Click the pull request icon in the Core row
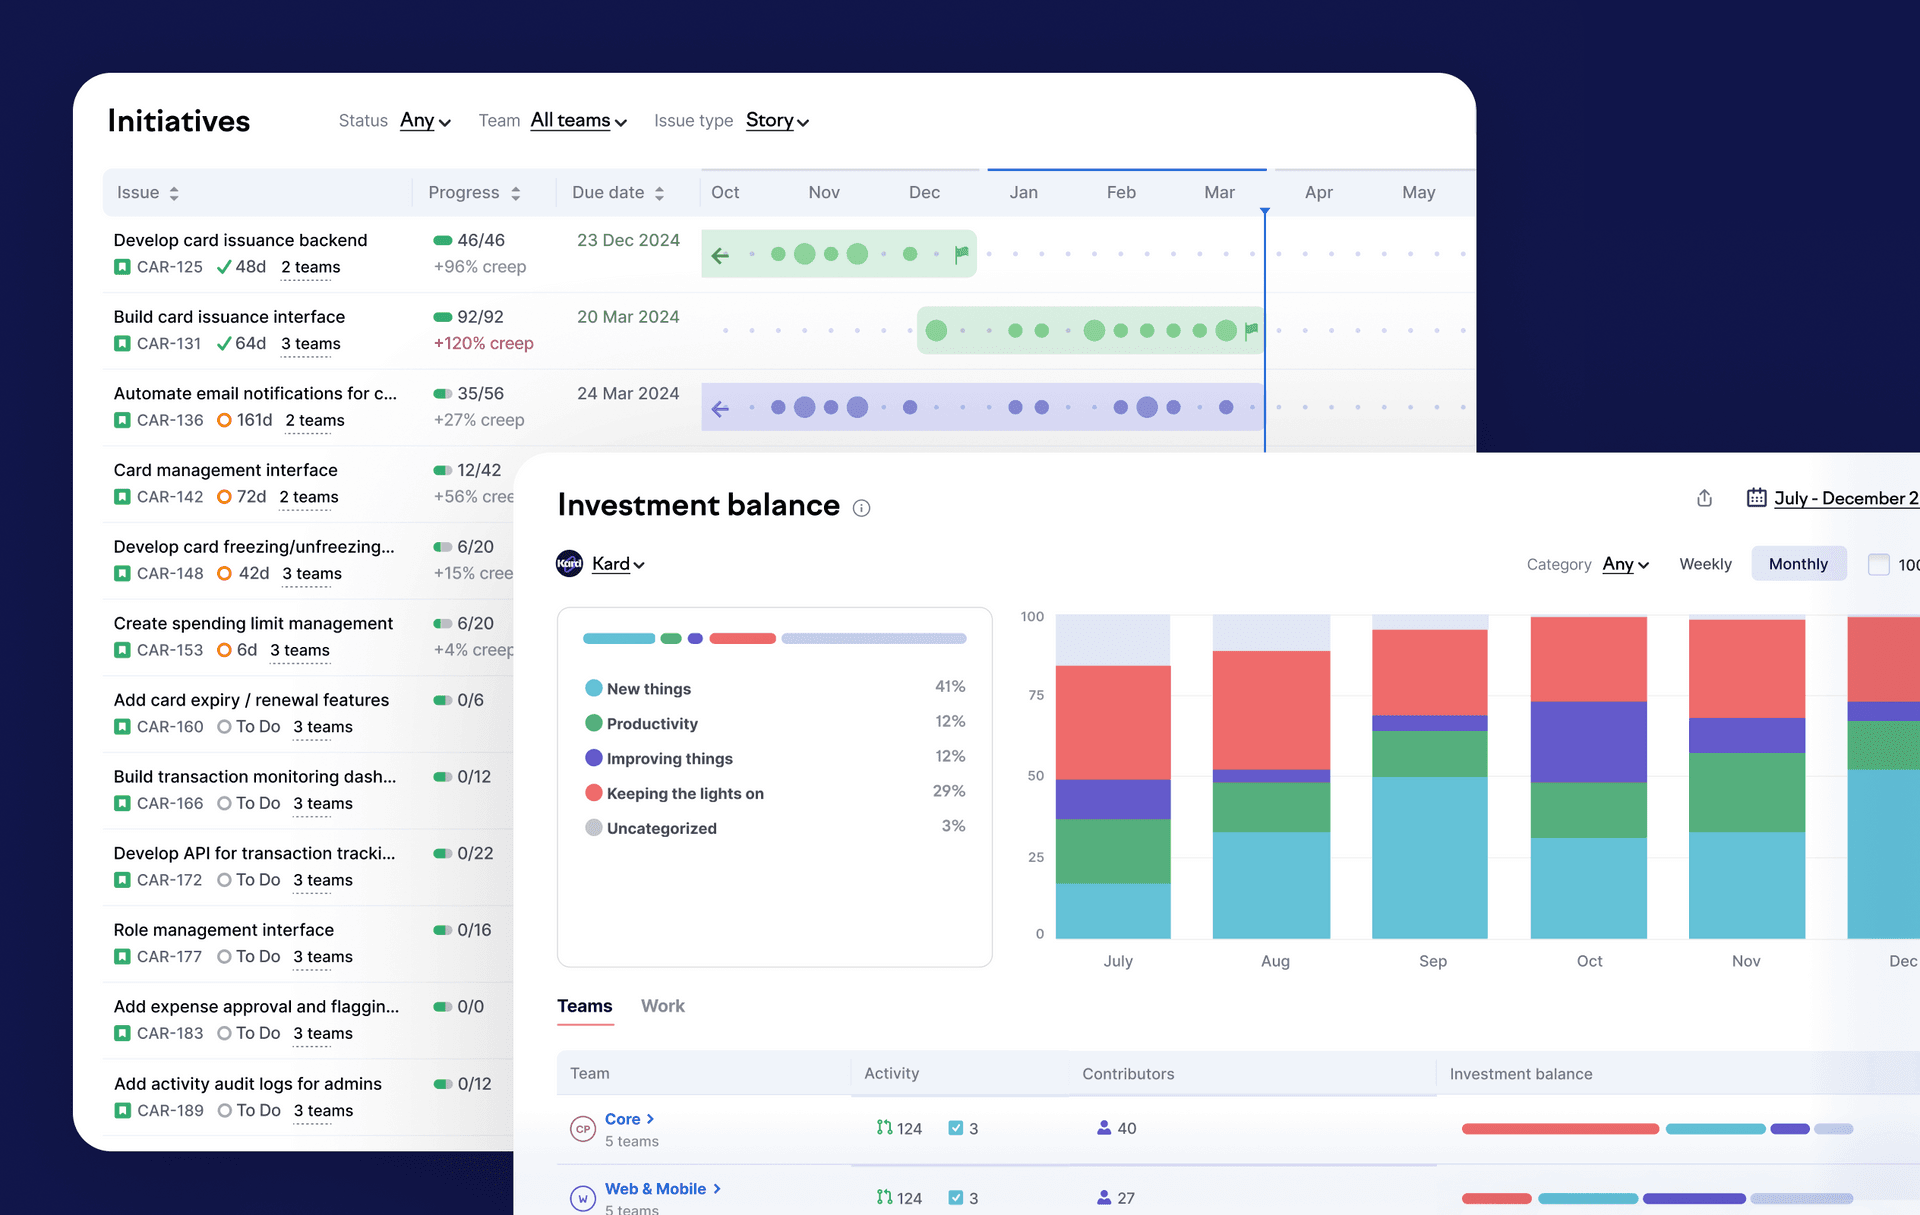The width and height of the screenshot is (1920, 1215). coord(884,1127)
